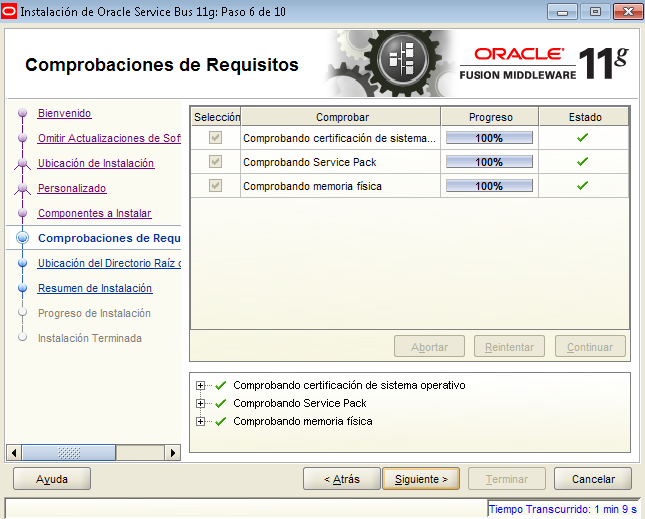Image resolution: width=645 pixels, height=519 pixels.
Task: Click the Selección column header
Action: pyautogui.click(x=216, y=117)
